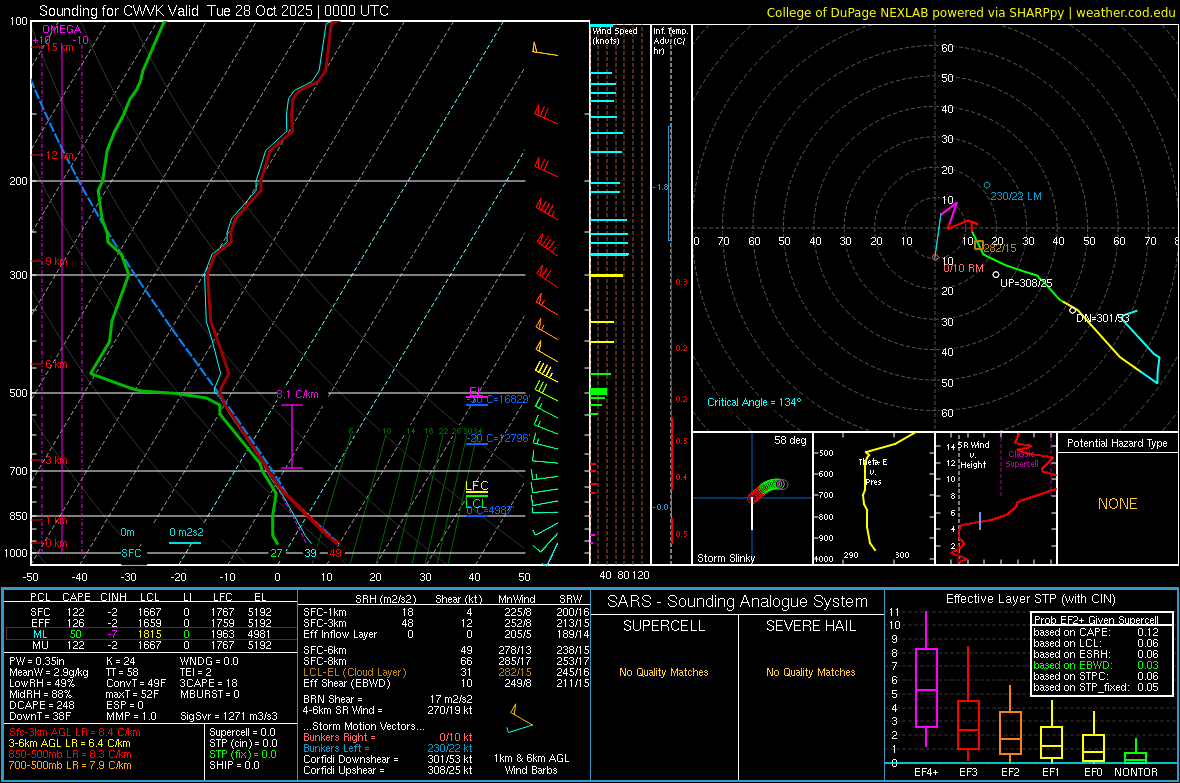Screen dimensions: 1180x783
Task: Click the green STP (fix) = 0.0 index
Action: [243, 754]
